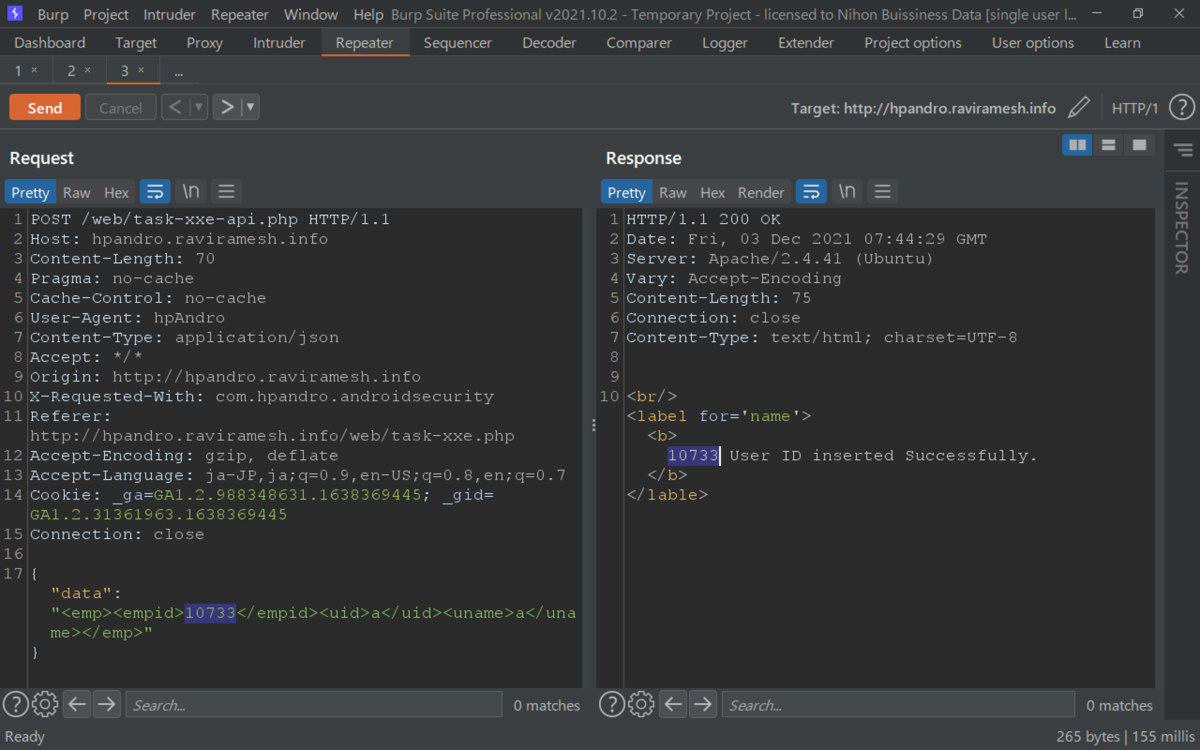Click the Cancel button
The height and width of the screenshot is (750, 1200).
121,108
